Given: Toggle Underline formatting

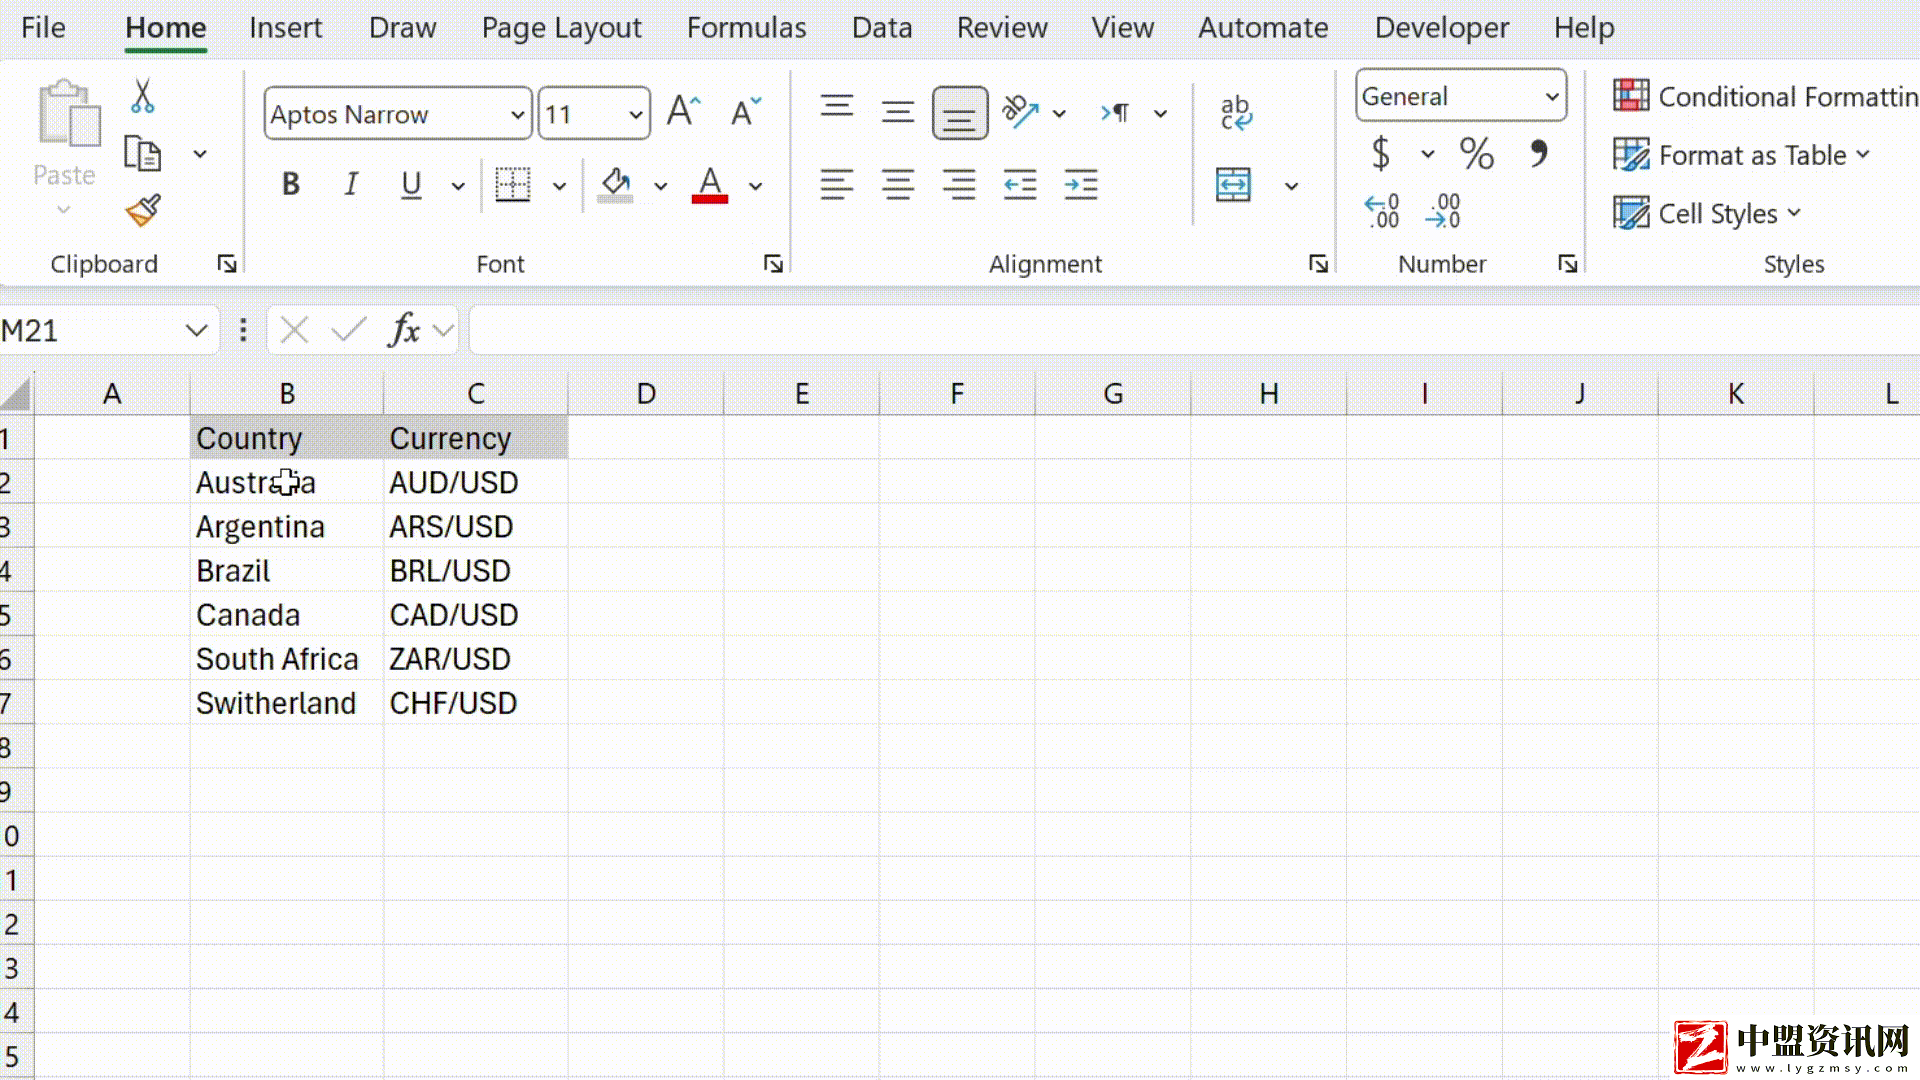Looking at the screenshot, I should [x=411, y=185].
